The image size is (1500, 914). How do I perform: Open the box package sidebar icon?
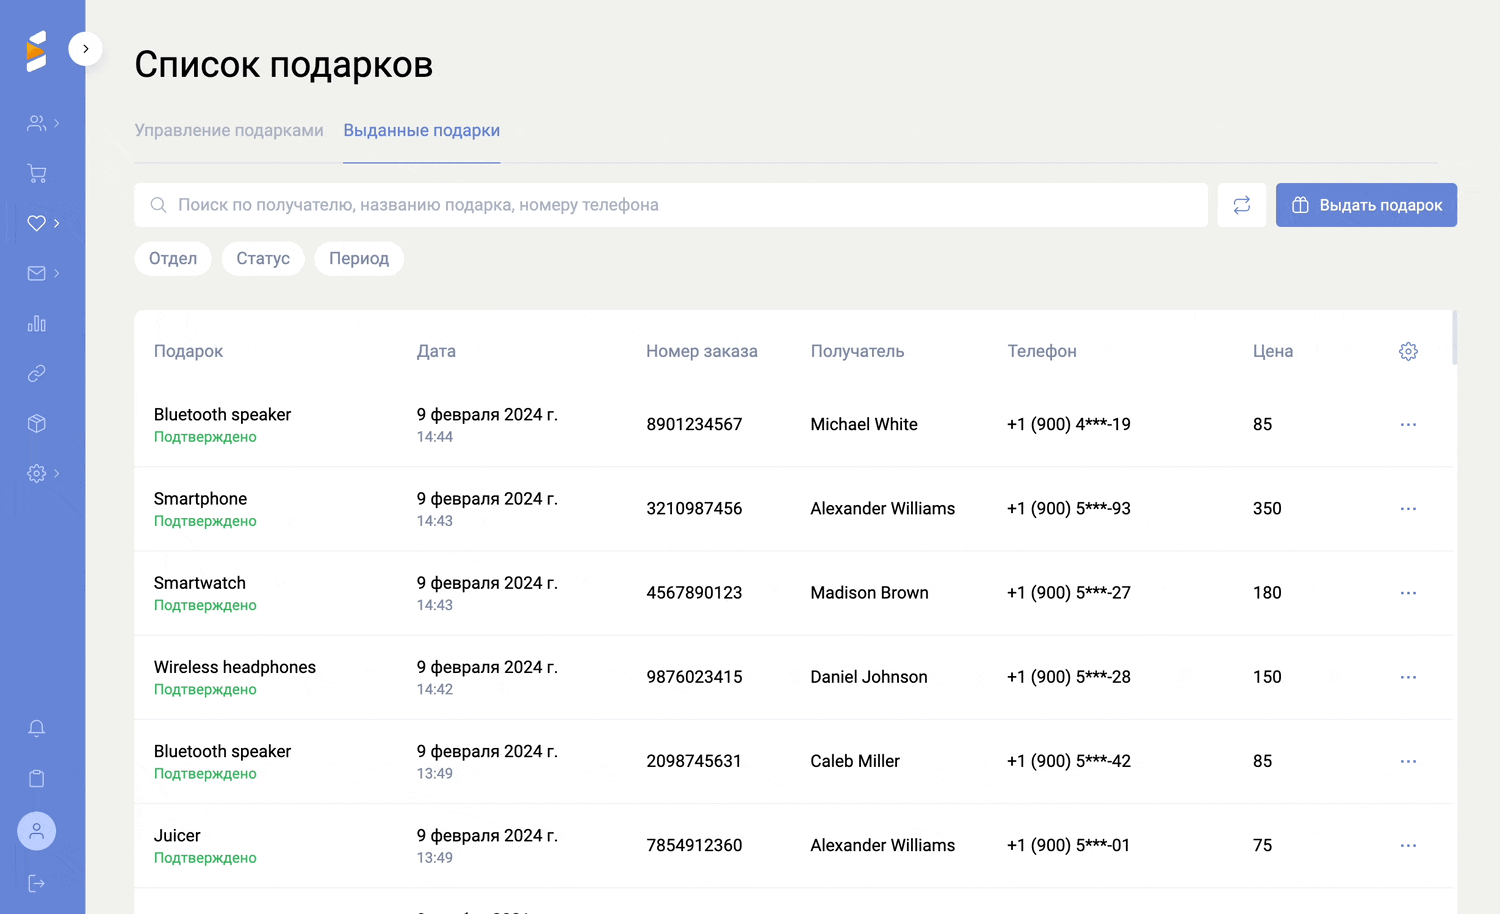point(37,424)
